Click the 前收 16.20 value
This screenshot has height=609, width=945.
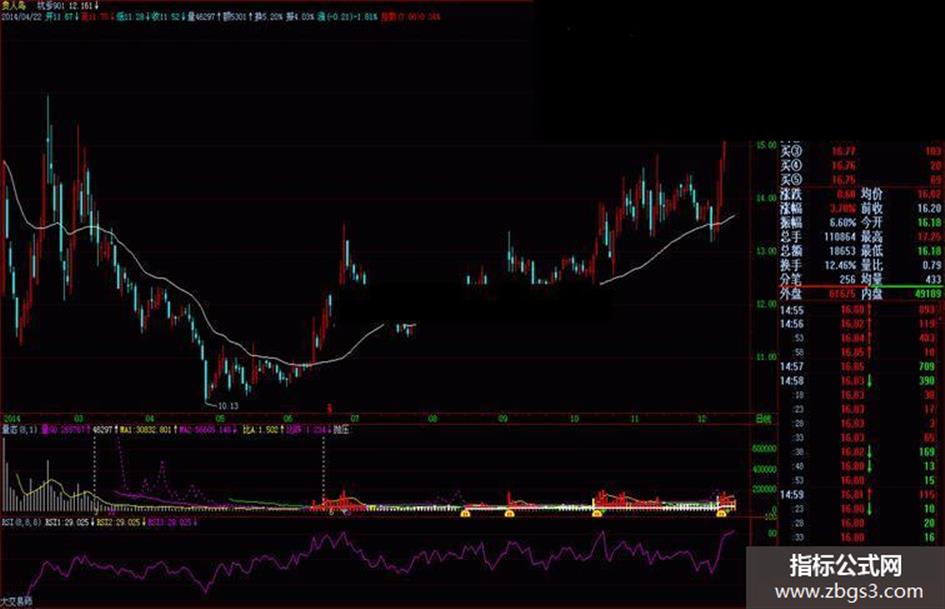click(x=929, y=208)
